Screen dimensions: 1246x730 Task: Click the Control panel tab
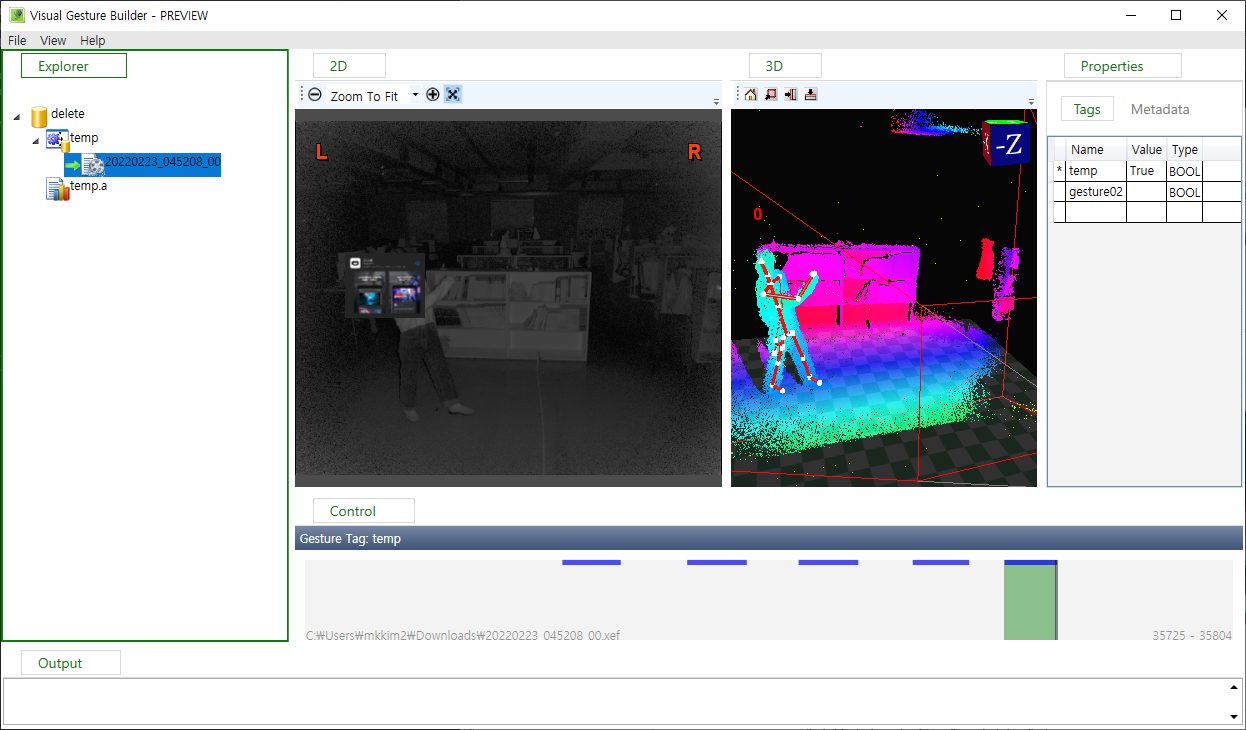pos(363,511)
